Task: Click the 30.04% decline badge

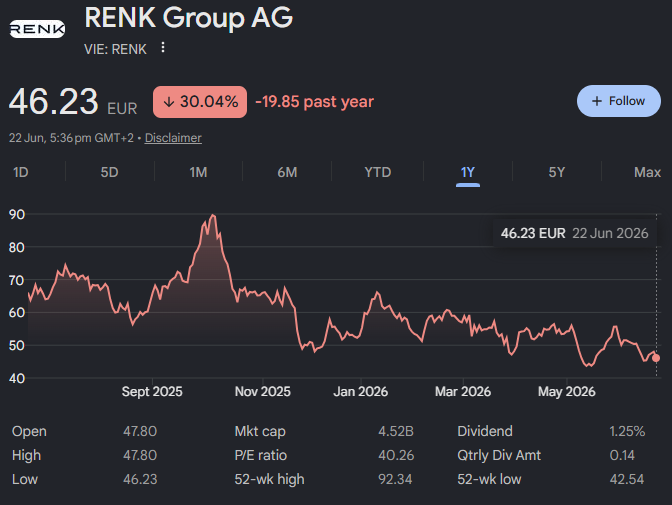Action: pos(200,102)
